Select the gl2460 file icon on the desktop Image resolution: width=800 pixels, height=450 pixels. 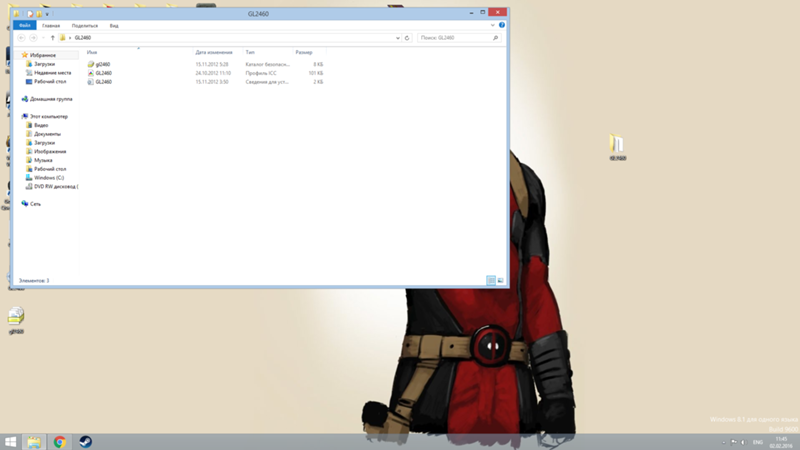pos(16,320)
